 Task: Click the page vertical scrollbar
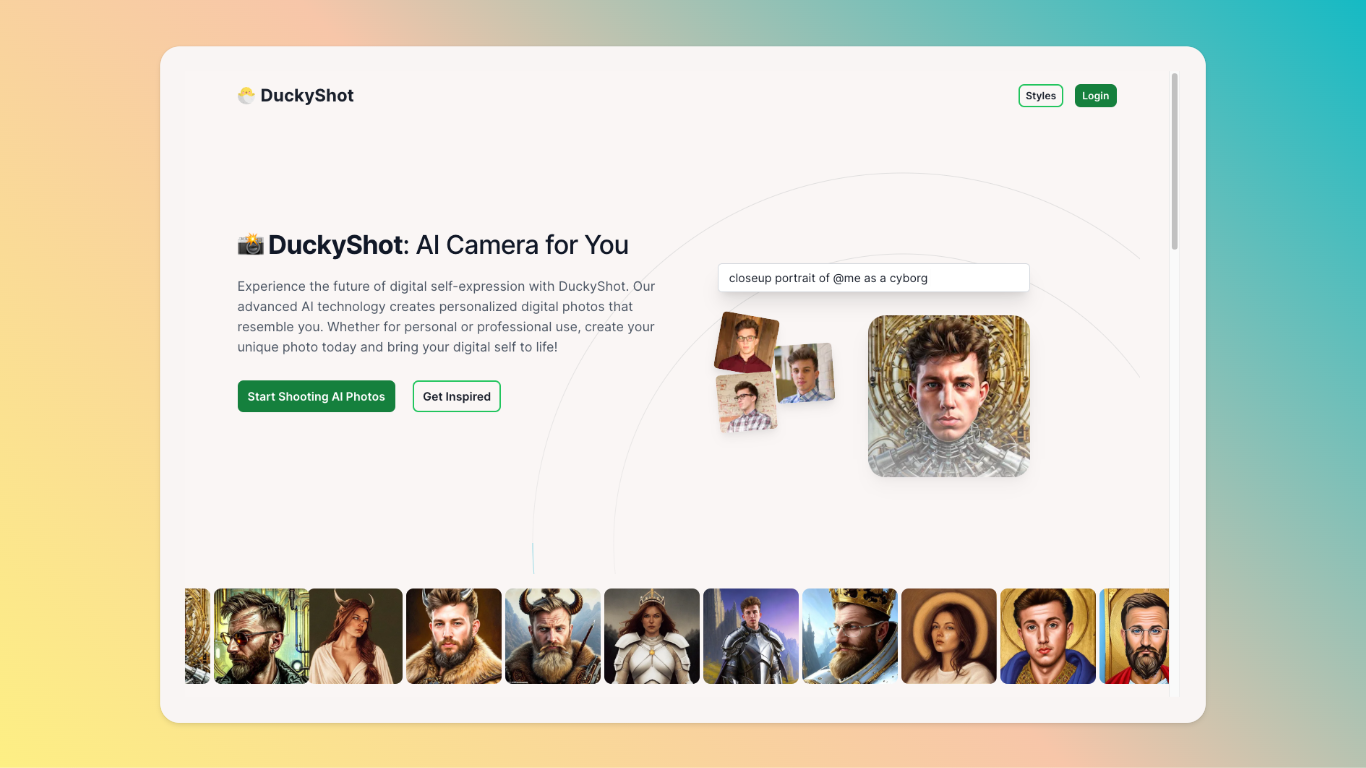[1175, 160]
